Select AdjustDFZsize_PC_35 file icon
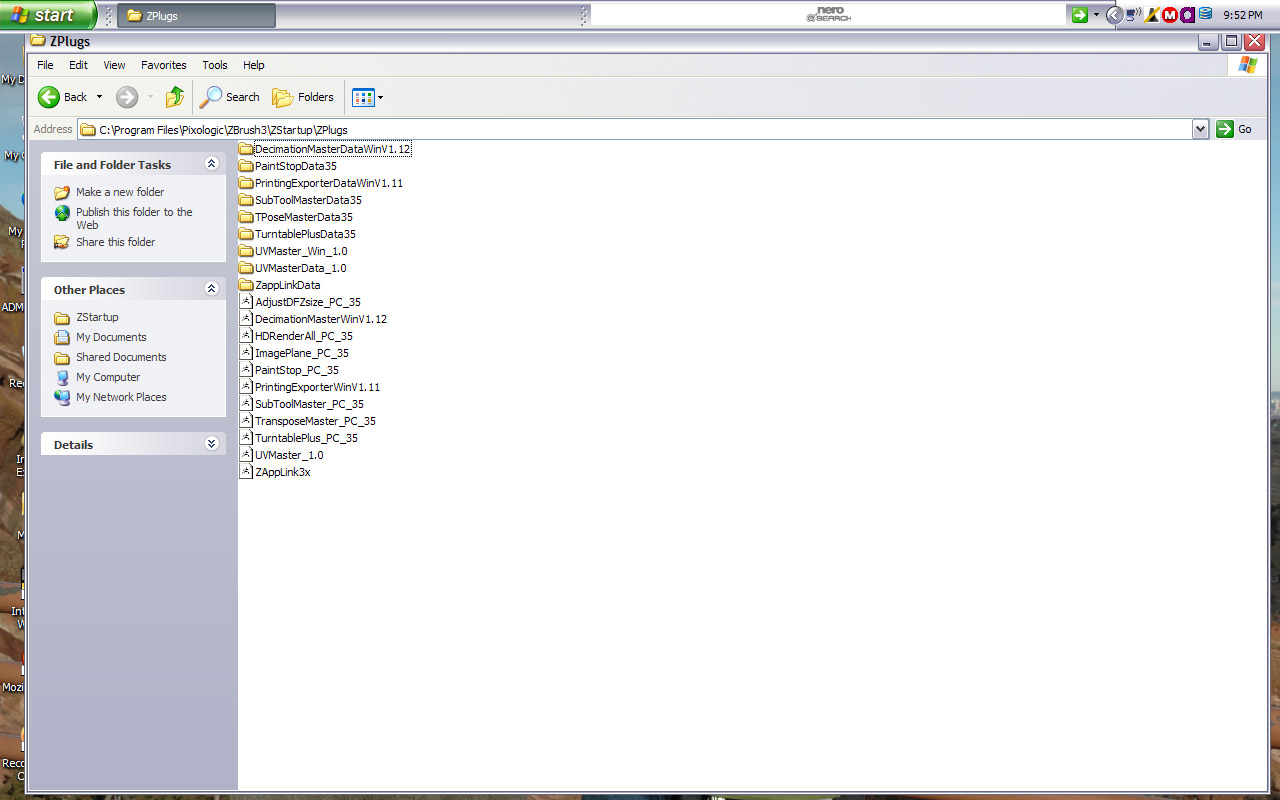The height and width of the screenshot is (800, 1280). coord(246,302)
